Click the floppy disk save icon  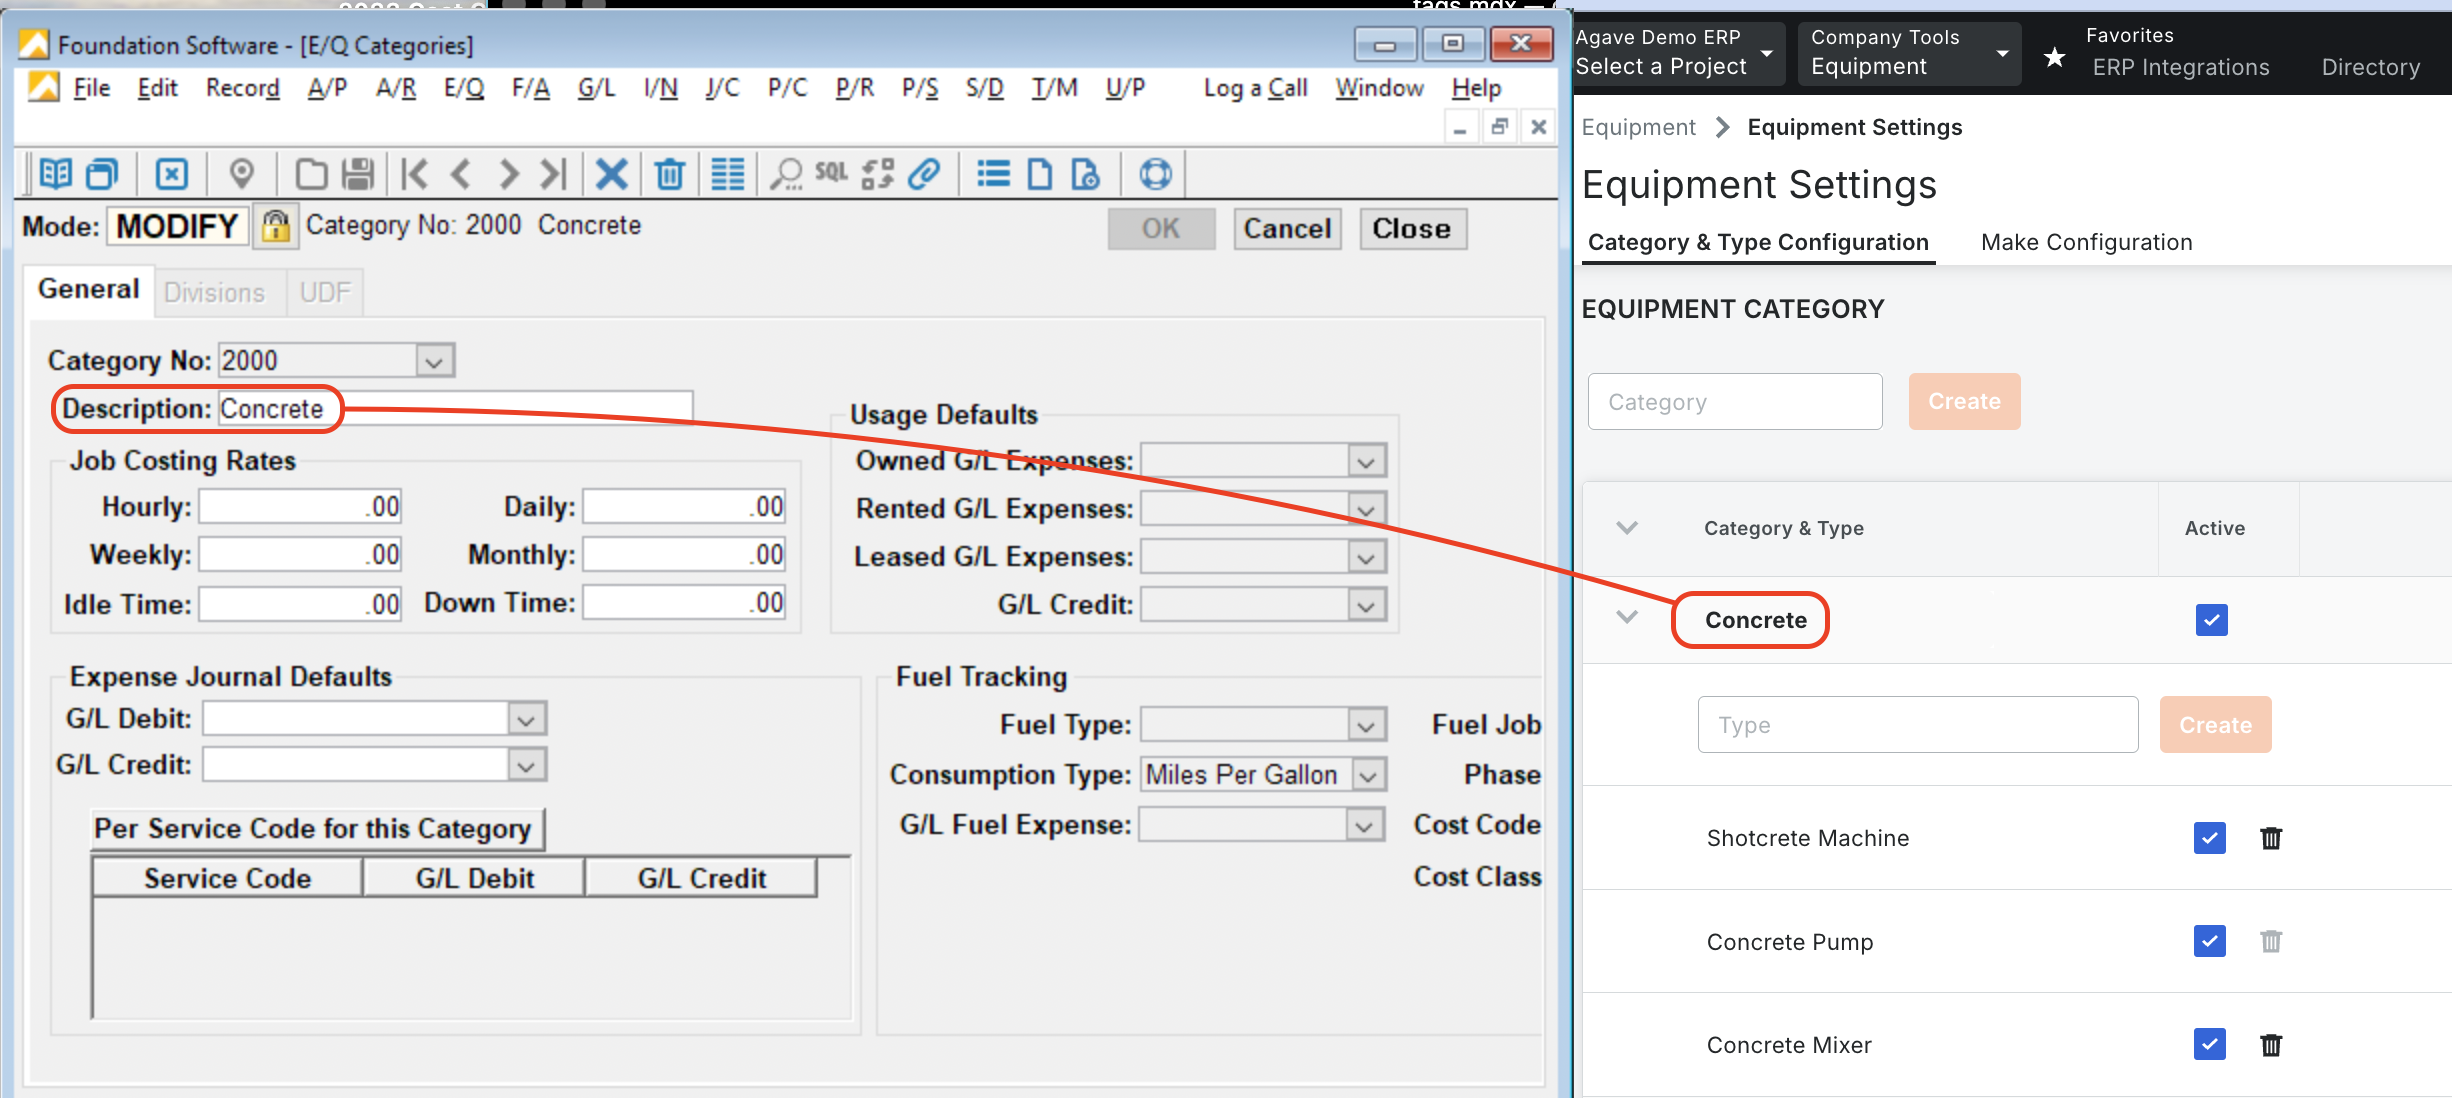point(357,174)
